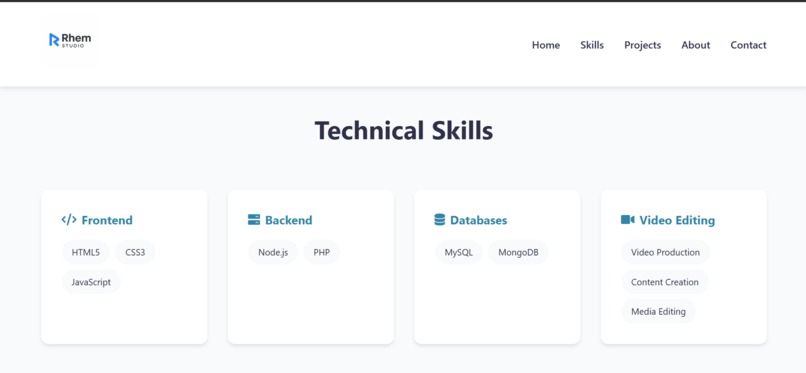Select the Video Production tag
Image resolution: width=806 pixels, height=373 pixels.
tap(666, 252)
